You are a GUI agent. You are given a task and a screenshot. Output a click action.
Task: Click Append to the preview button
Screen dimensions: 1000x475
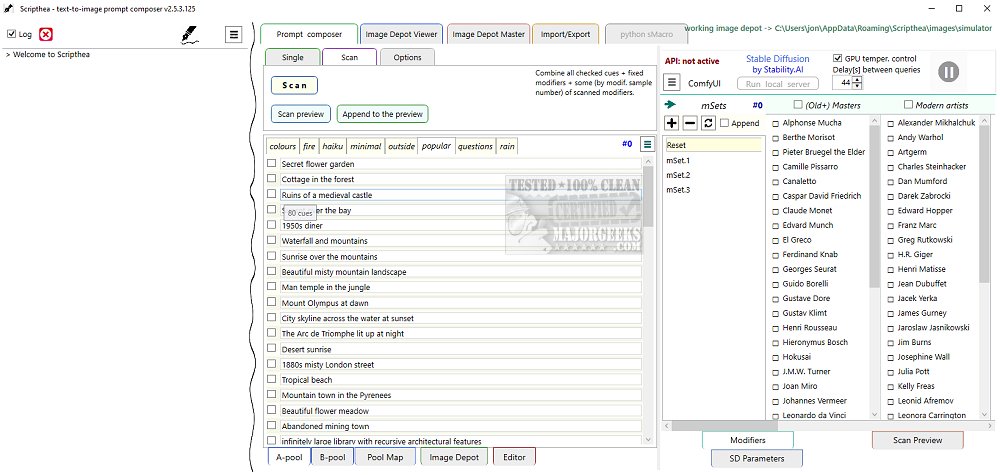pos(382,114)
